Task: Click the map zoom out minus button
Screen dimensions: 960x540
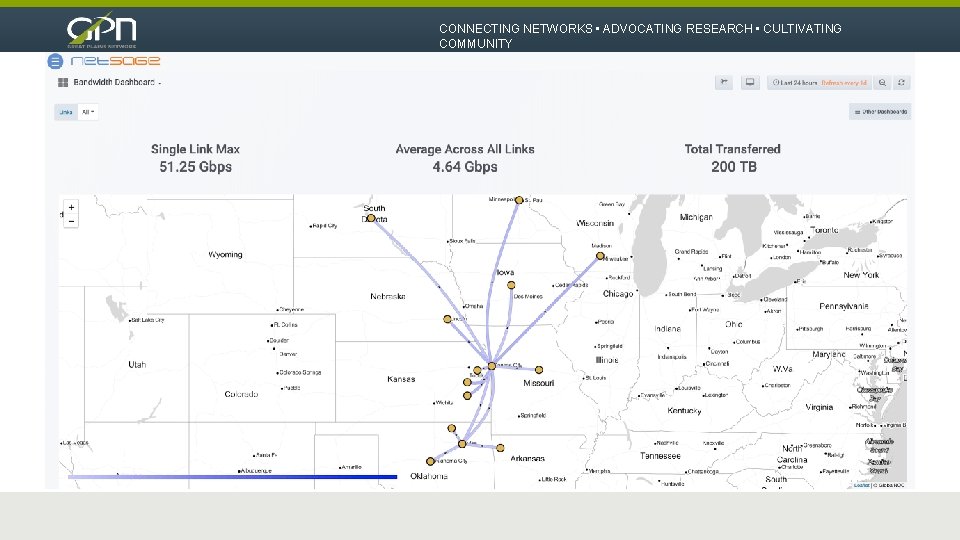Action: pyautogui.click(x=71, y=221)
